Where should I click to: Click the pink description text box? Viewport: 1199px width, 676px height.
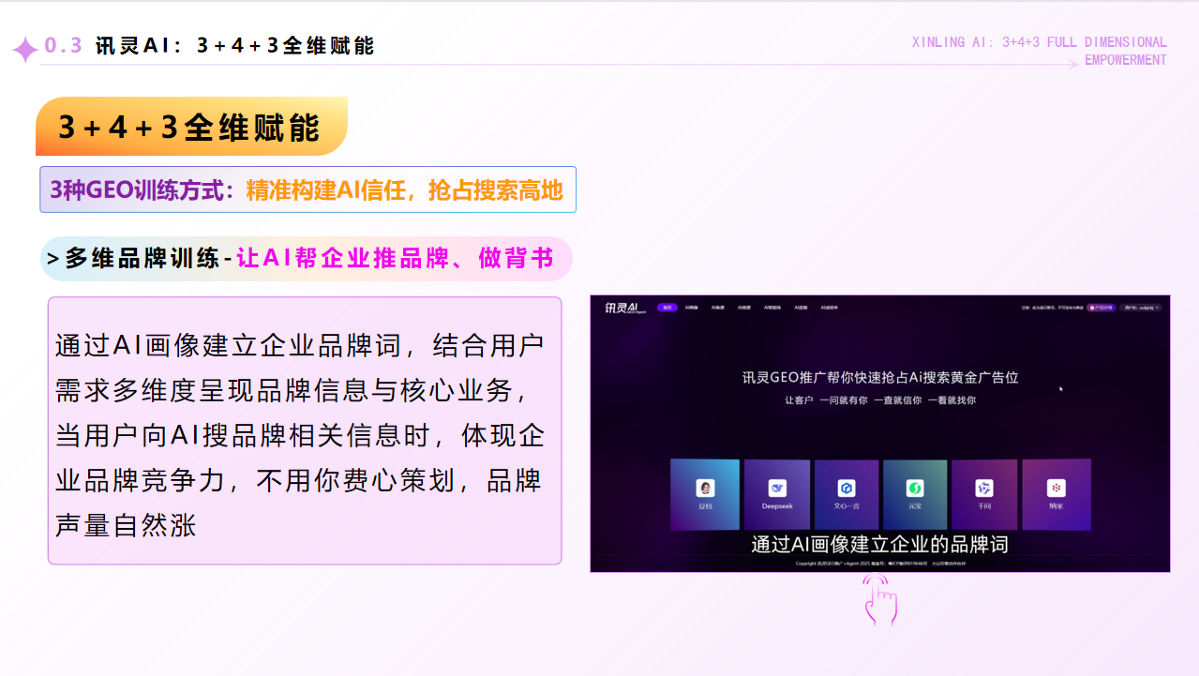(x=304, y=430)
